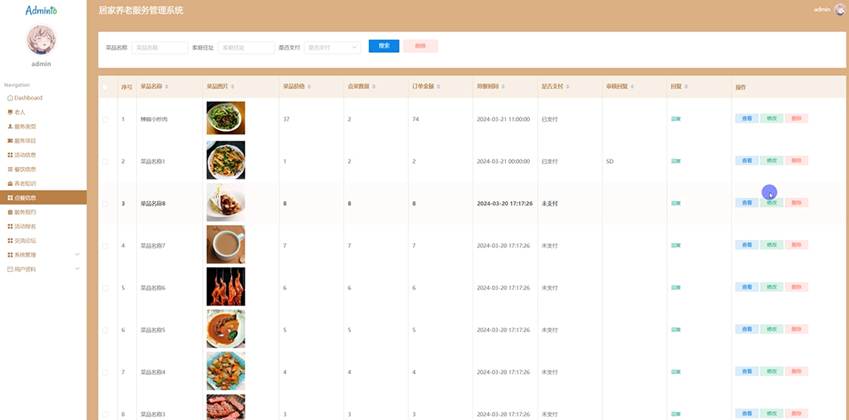Image resolution: width=849 pixels, height=420 pixels.
Task: Click the blue 查看 button in row 菜品名称5
Action: [747, 330]
